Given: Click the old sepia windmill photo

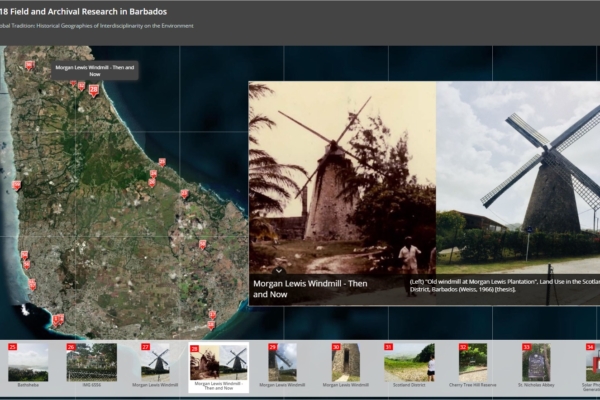Looking at the screenshot, I should (x=342, y=175).
